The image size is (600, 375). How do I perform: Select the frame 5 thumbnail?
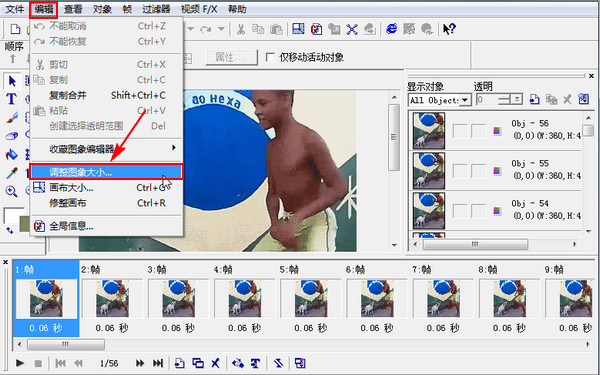[311, 298]
